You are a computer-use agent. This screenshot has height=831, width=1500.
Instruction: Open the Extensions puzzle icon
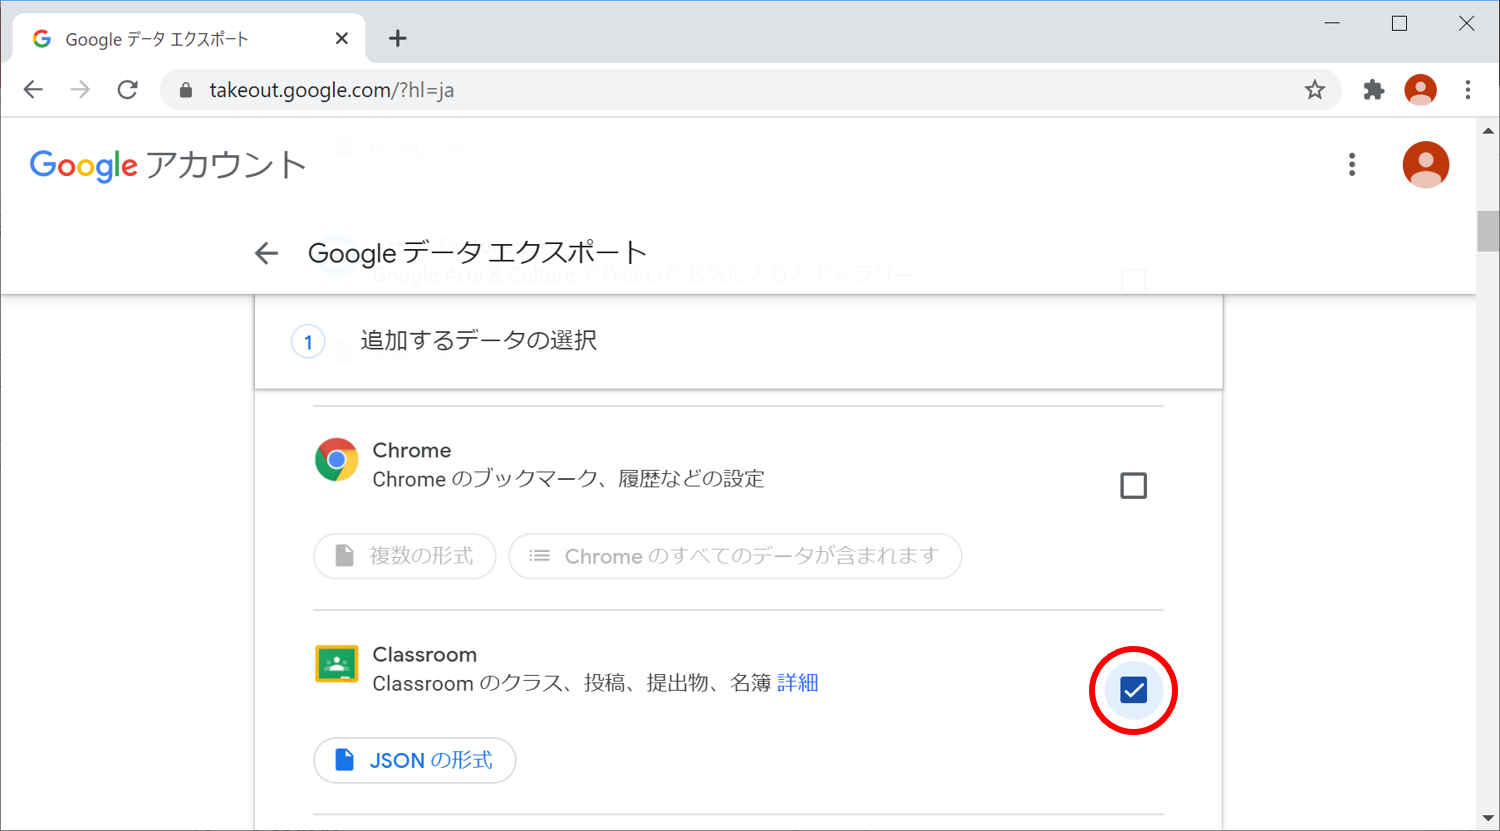tap(1374, 90)
